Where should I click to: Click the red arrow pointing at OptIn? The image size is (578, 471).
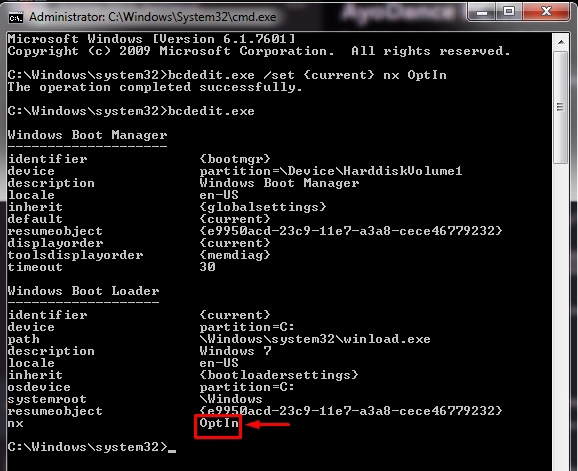[267, 425]
